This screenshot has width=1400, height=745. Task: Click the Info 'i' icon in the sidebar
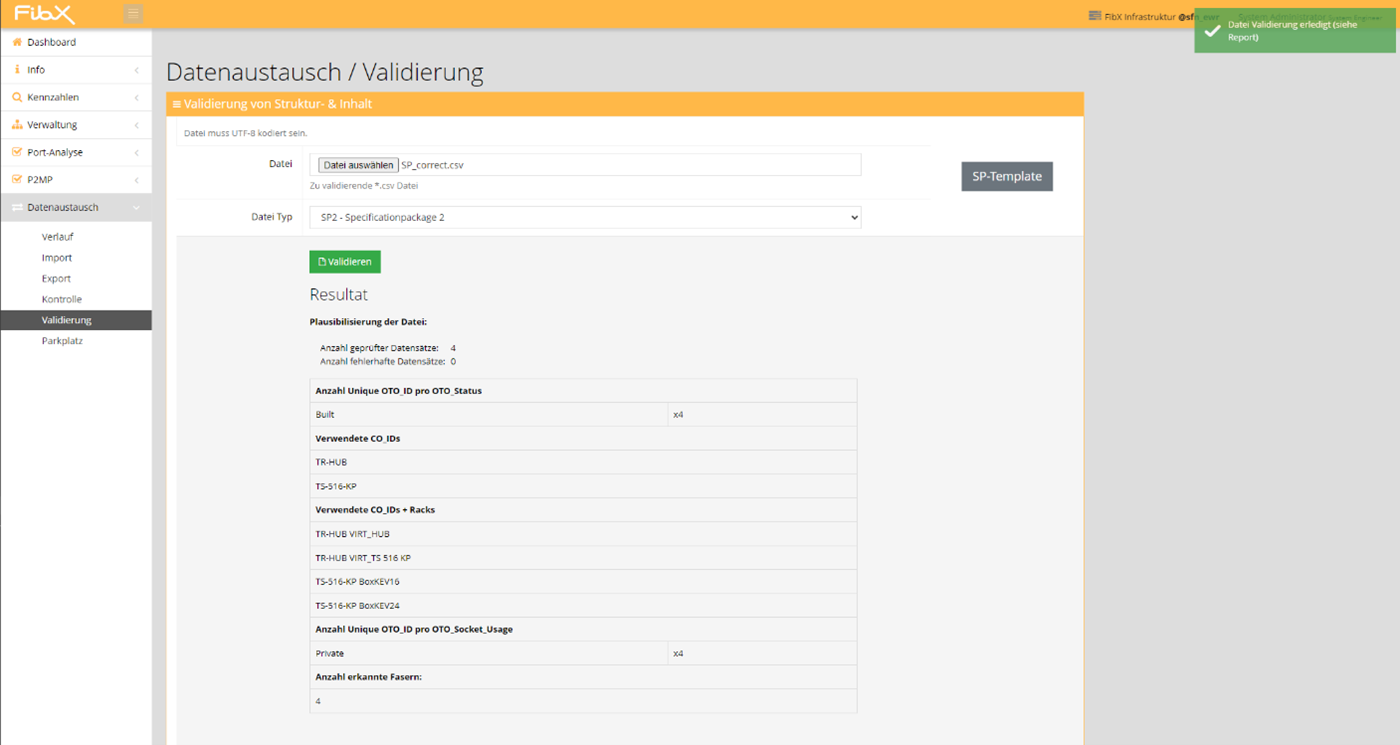coord(17,70)
